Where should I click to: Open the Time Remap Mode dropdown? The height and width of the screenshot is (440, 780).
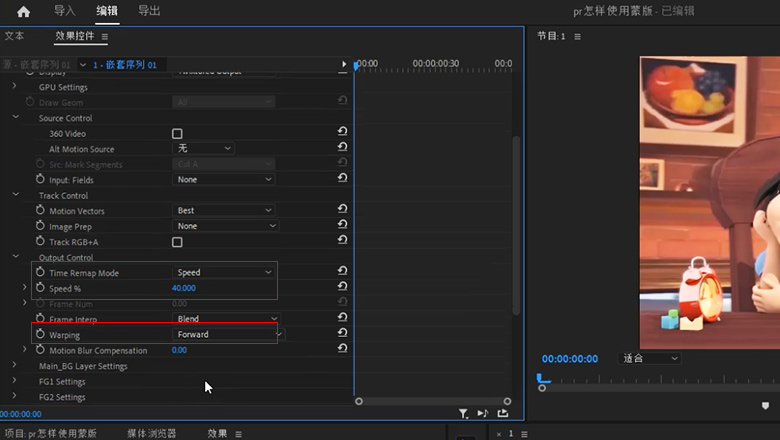coord(224,273)
